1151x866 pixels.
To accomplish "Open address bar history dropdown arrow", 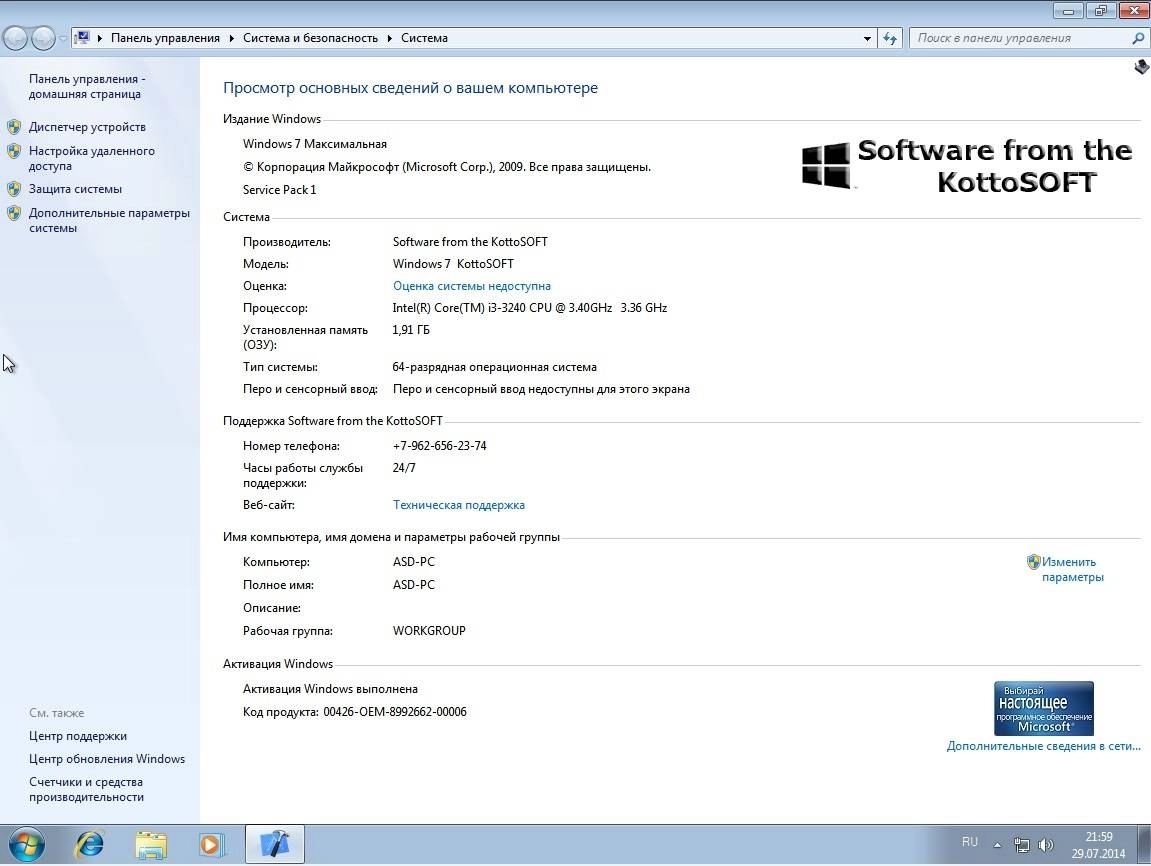I will (x=867, y=38).
